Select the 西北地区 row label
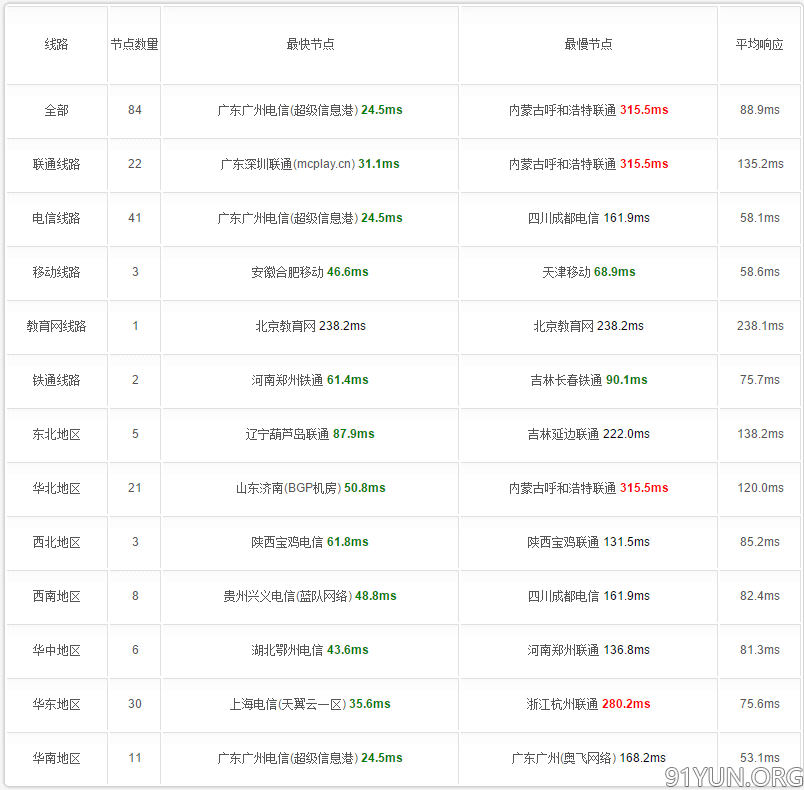The height and width of the screenshot is (790, 804). tap(56, 542)
